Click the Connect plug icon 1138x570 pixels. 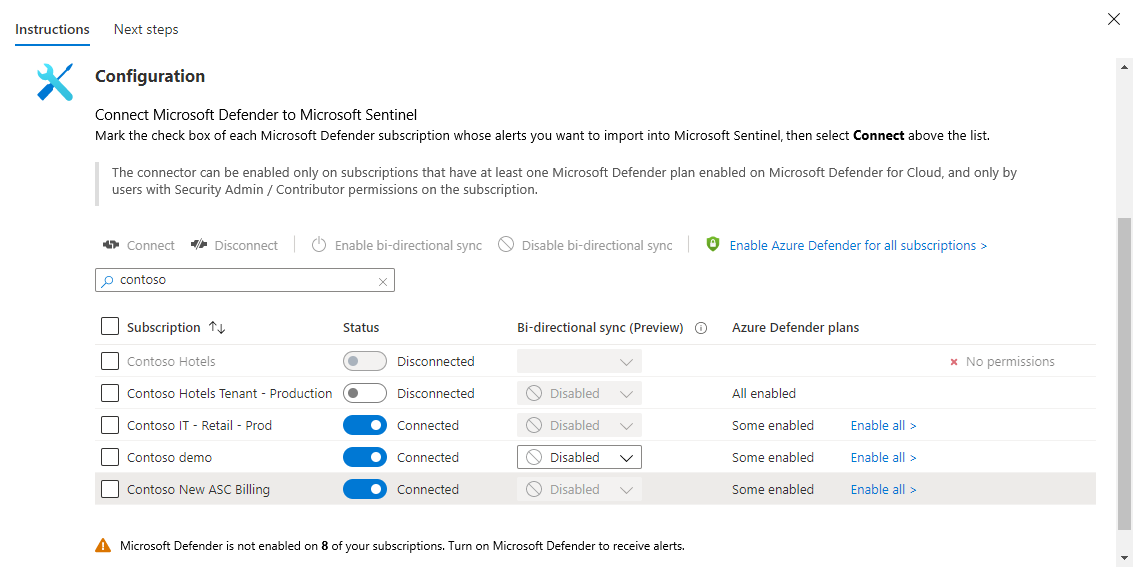point(111,245)
